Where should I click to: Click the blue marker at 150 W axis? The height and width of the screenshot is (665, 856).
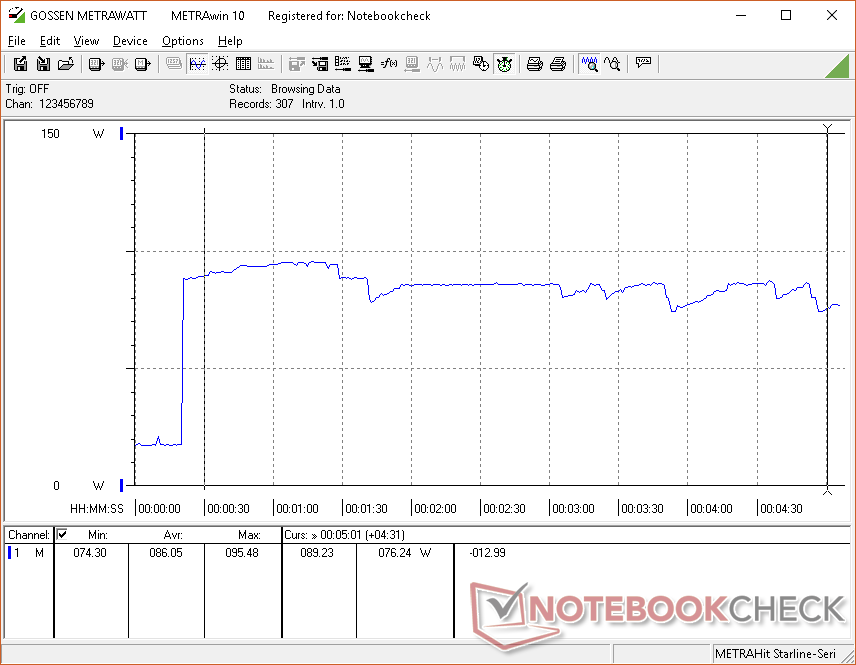point(122,133)
